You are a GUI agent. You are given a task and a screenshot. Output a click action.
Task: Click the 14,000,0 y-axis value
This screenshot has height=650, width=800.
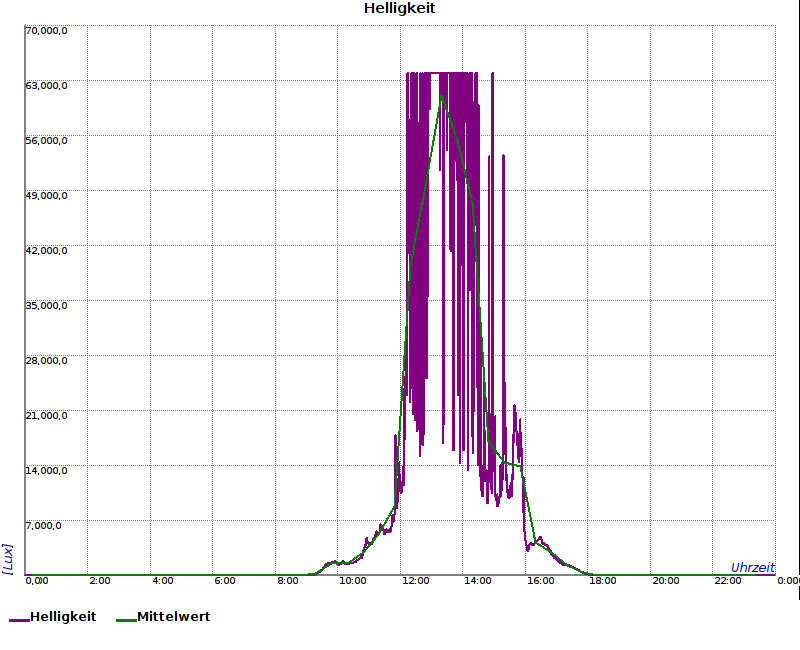(x=46, y=470)
